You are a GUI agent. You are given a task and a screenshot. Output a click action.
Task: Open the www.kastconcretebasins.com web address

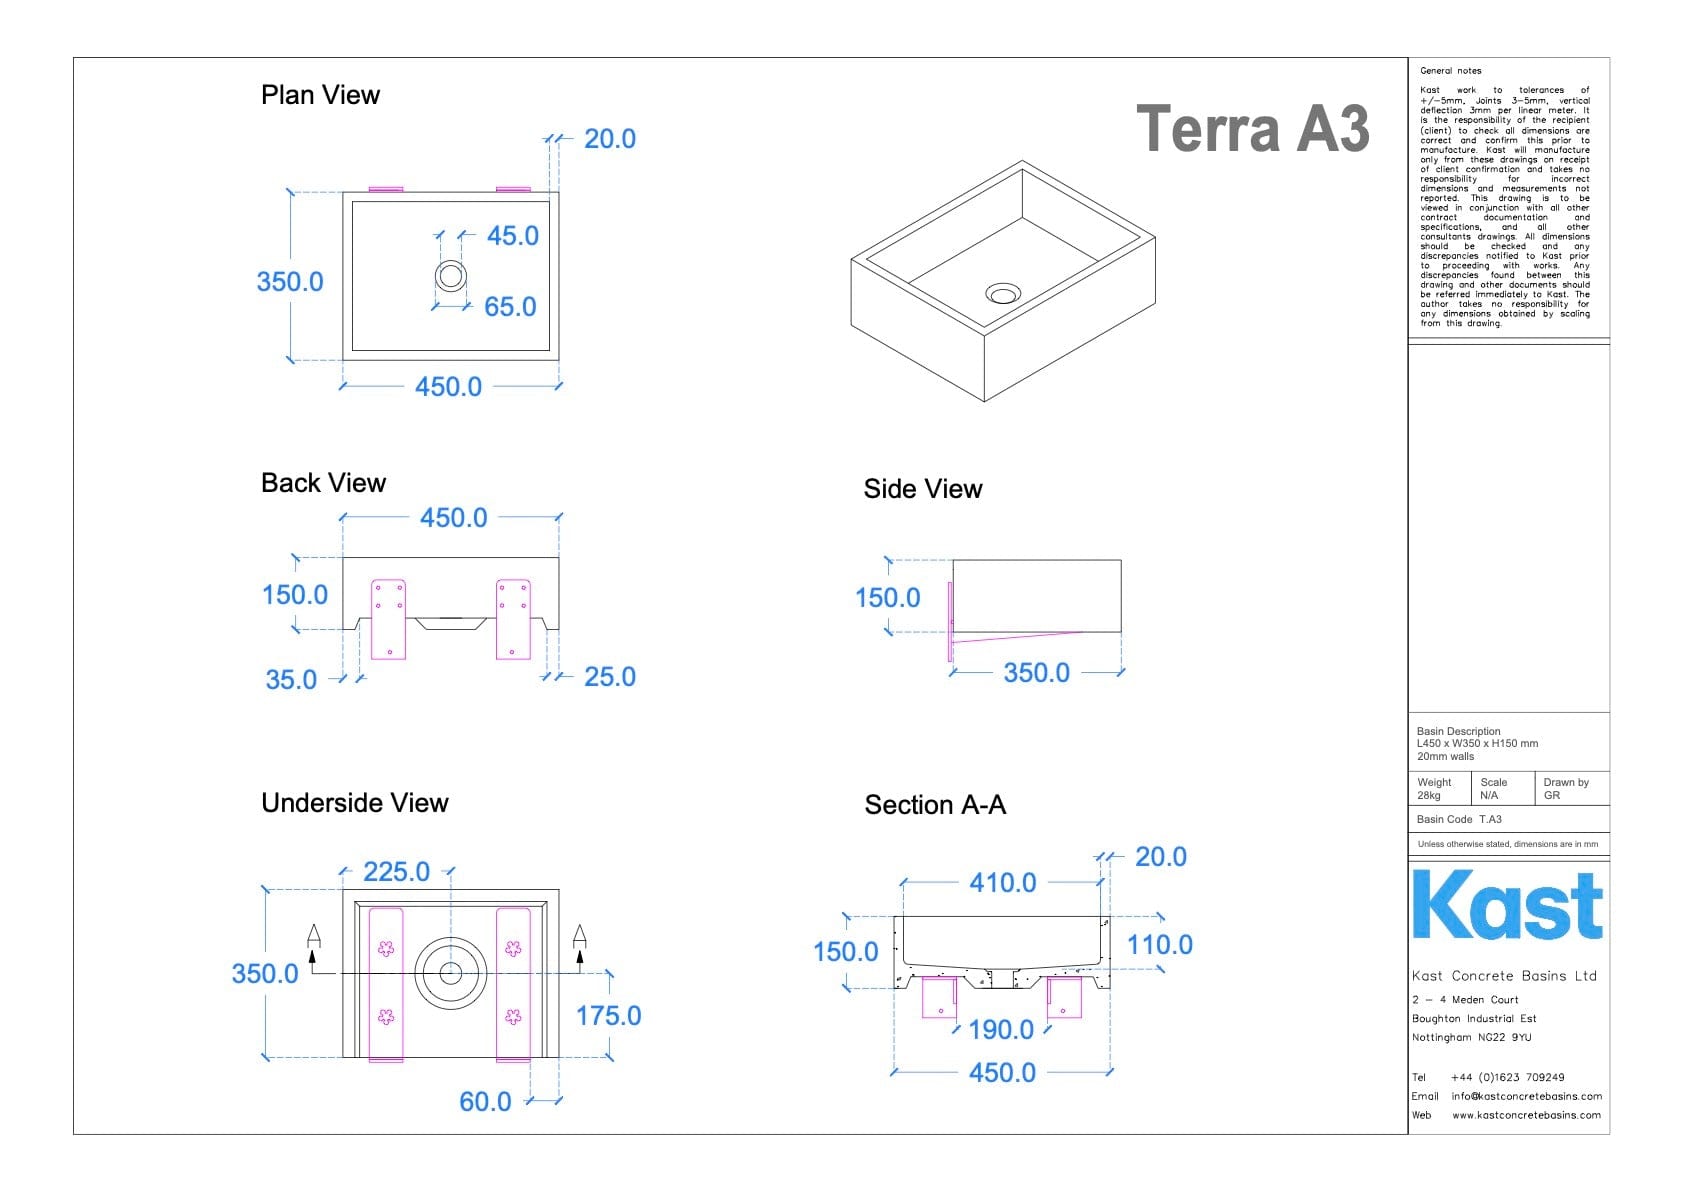1525,1115
